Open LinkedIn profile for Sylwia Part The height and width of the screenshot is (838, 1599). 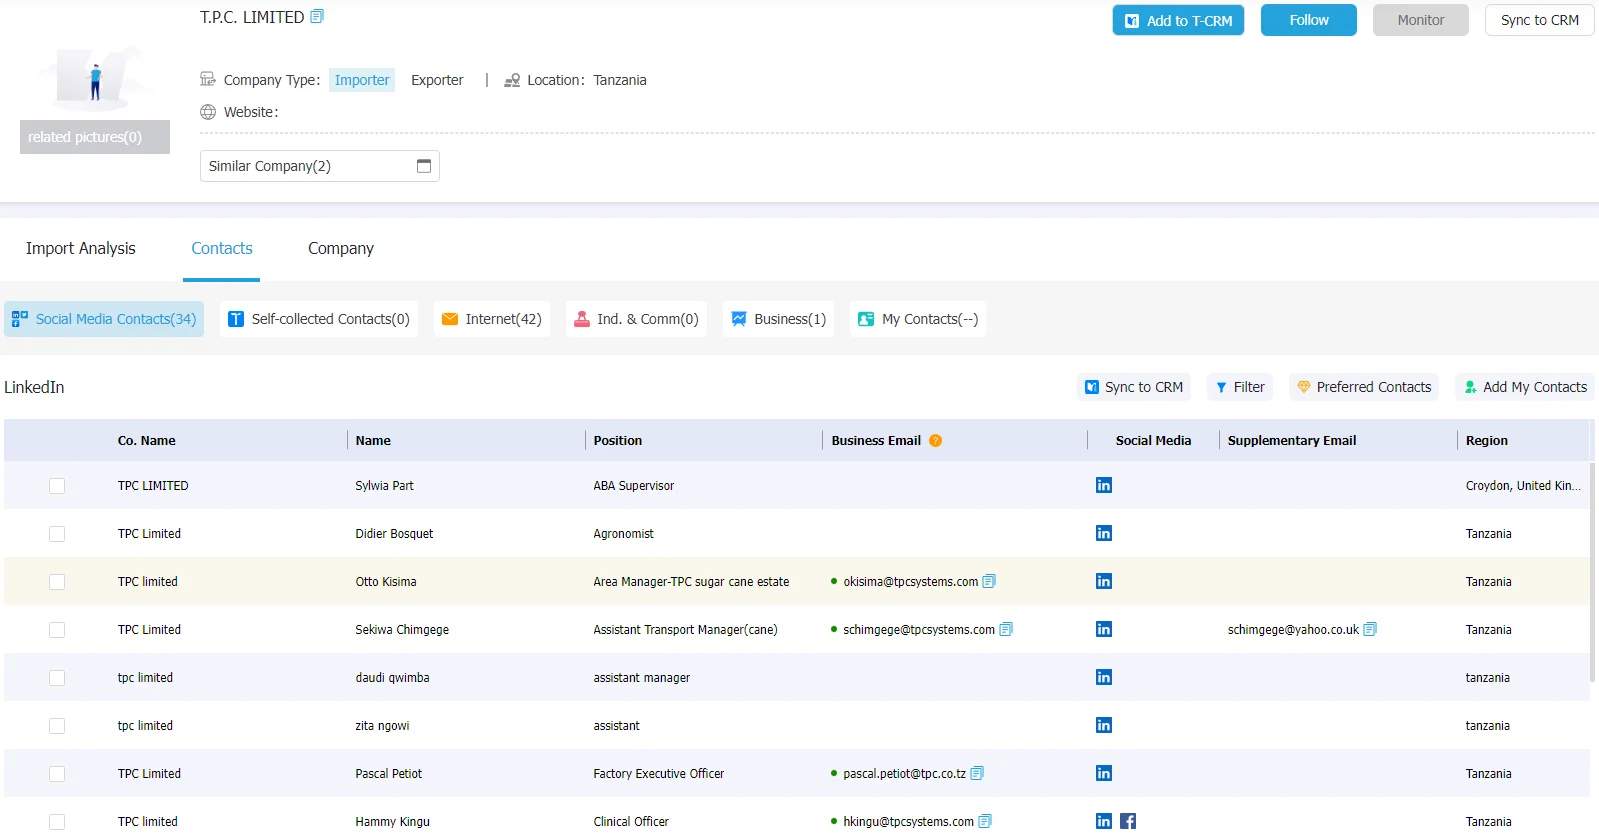pyautogui.click(x=1104, y=485)
